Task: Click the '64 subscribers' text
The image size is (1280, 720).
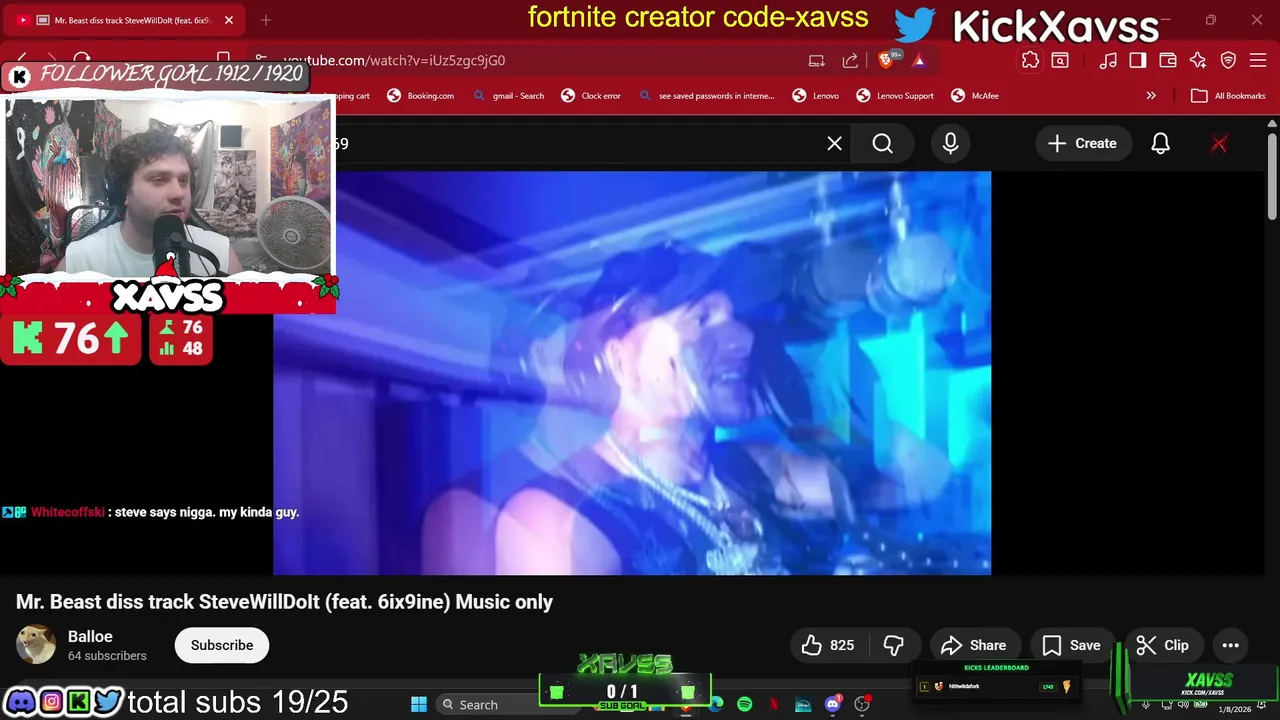Action: (107, 656)
